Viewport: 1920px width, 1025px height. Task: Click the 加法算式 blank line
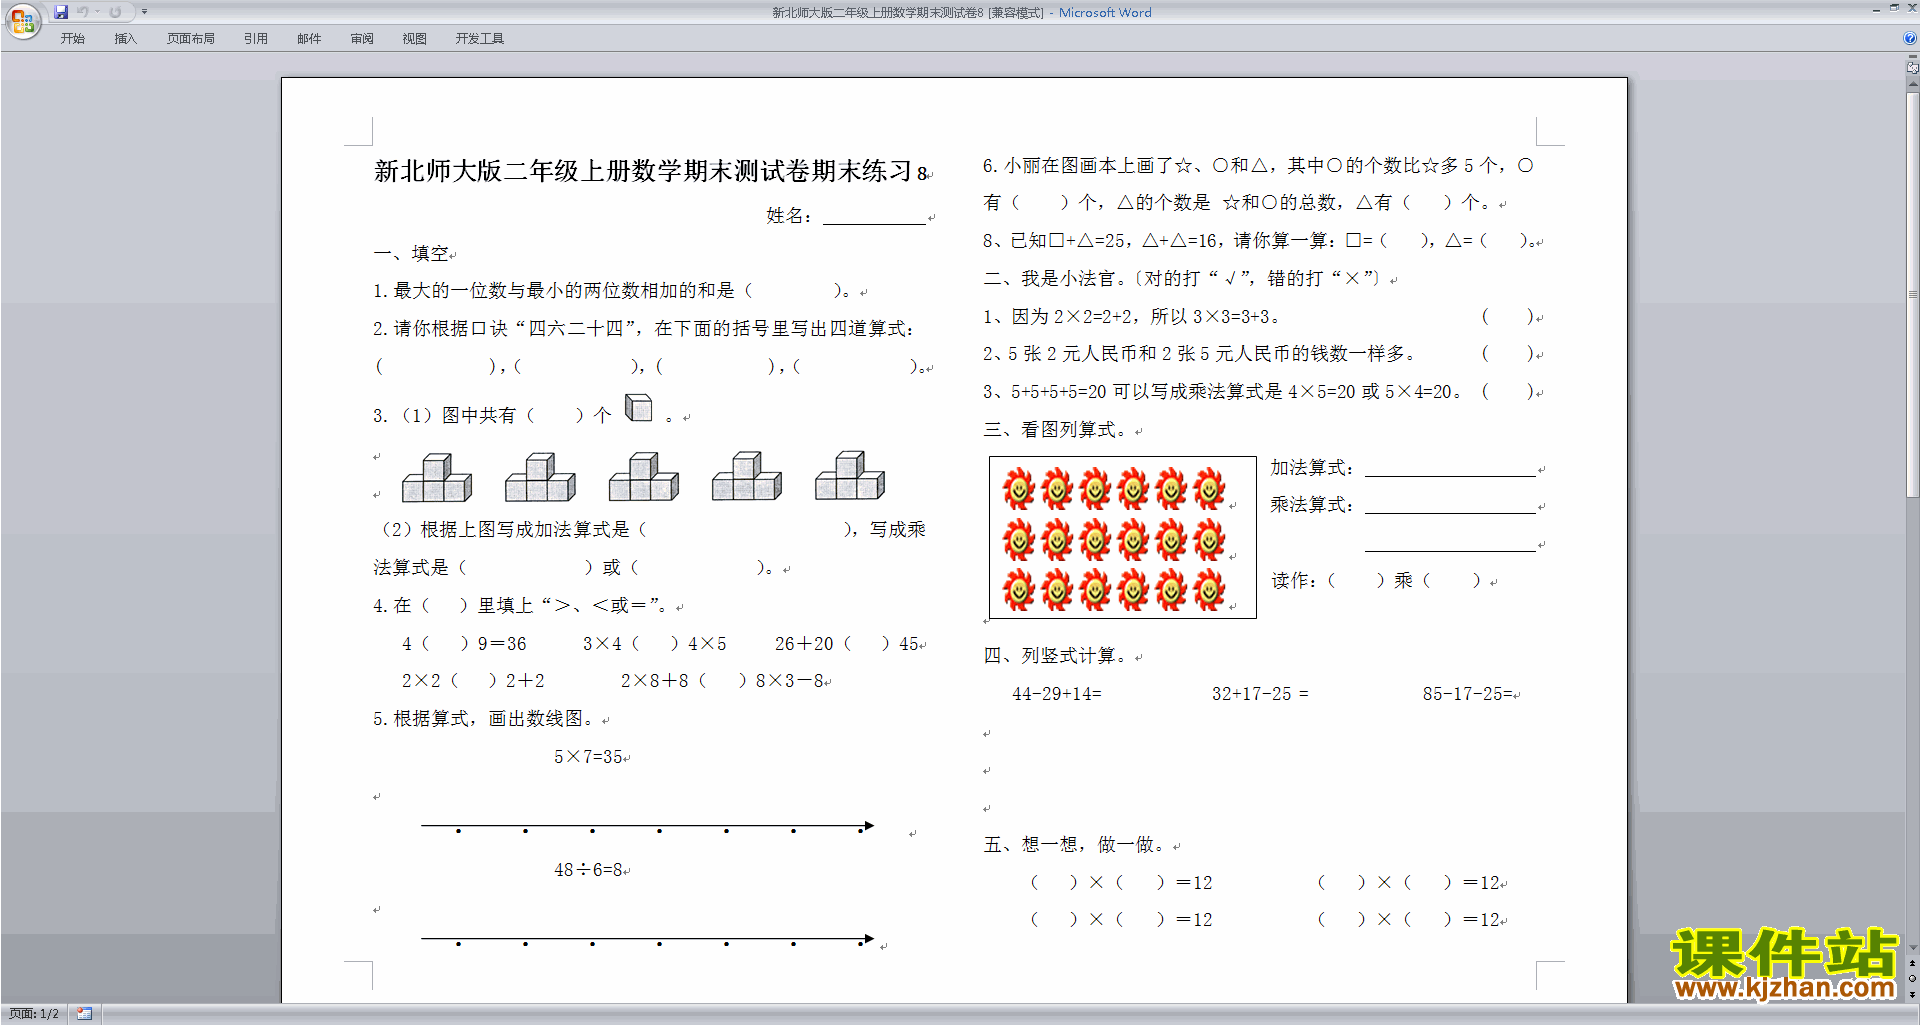[x=1450, y=468]
